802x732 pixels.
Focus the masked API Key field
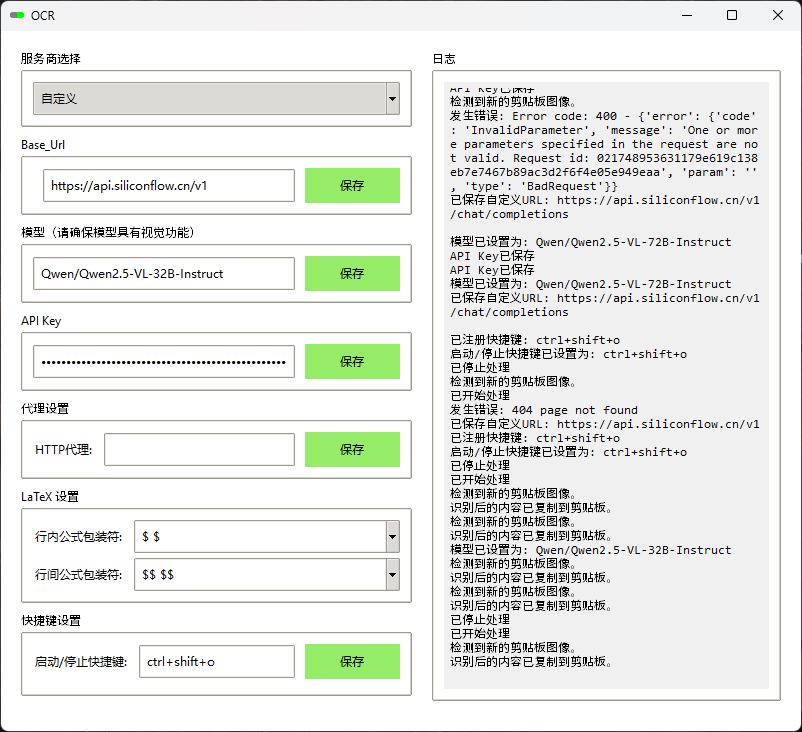(163, 362)
